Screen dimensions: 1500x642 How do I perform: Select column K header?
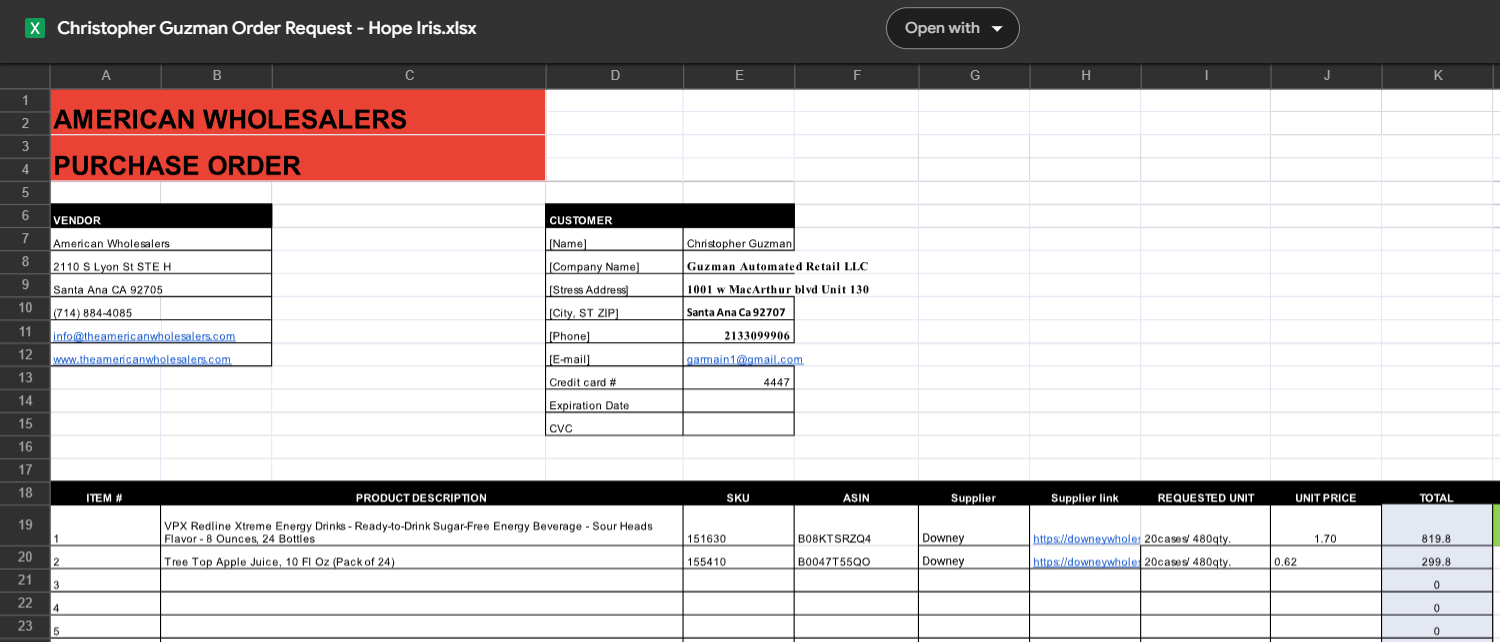(1437, 75)
